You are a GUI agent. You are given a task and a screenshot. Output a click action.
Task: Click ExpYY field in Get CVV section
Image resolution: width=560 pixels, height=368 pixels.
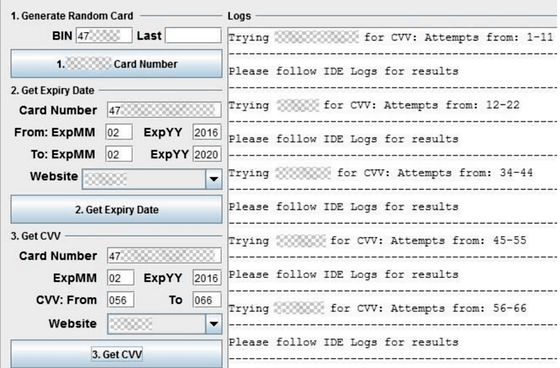[x=206, y=278]
